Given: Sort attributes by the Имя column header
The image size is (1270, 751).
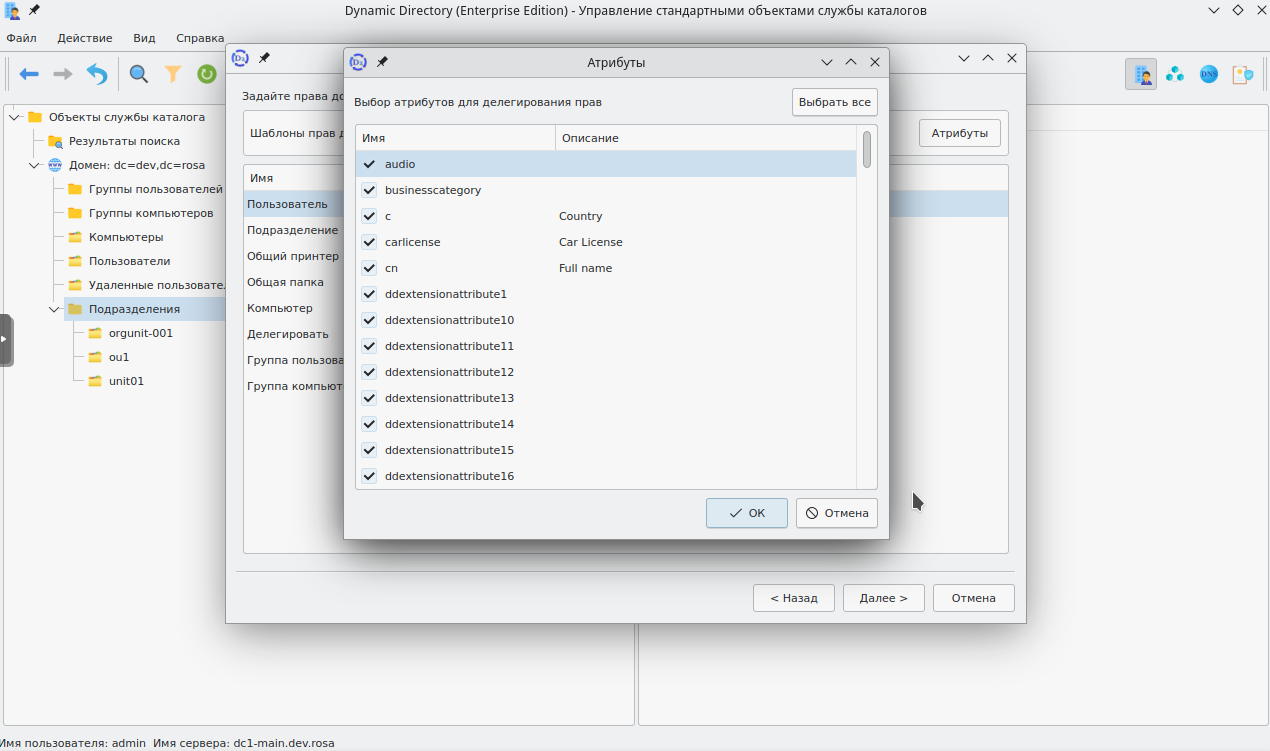Looking at the screenshot, I should [x=455, y=138].
